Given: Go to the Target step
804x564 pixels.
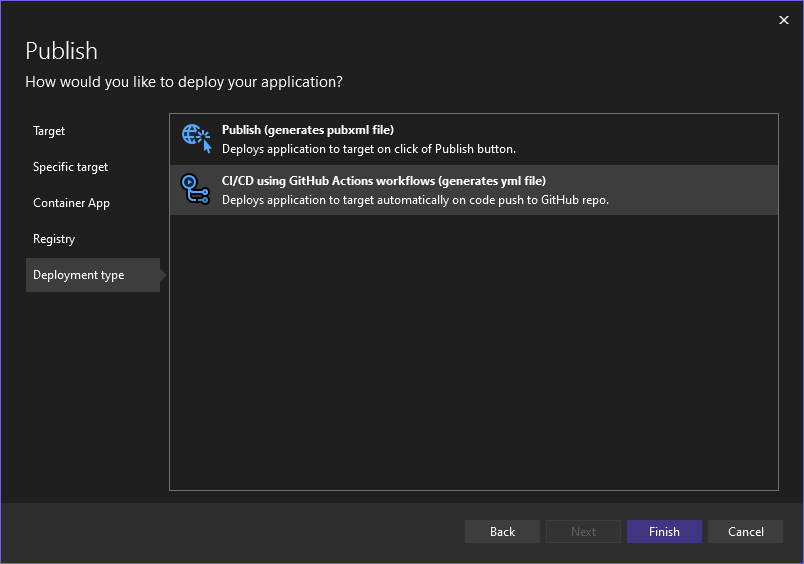Looking at the screenshot, I should 49,131.
